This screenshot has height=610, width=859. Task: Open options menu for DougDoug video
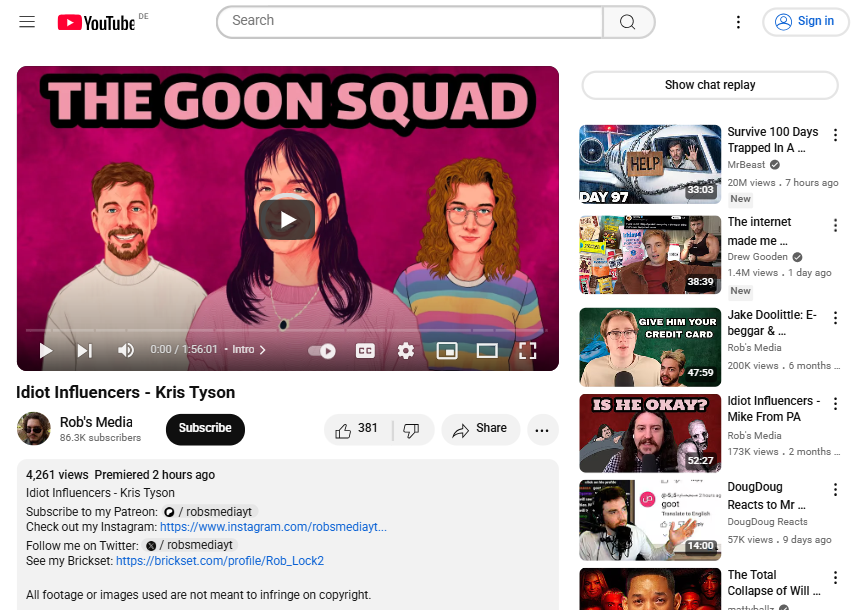(x=835, y=490)
